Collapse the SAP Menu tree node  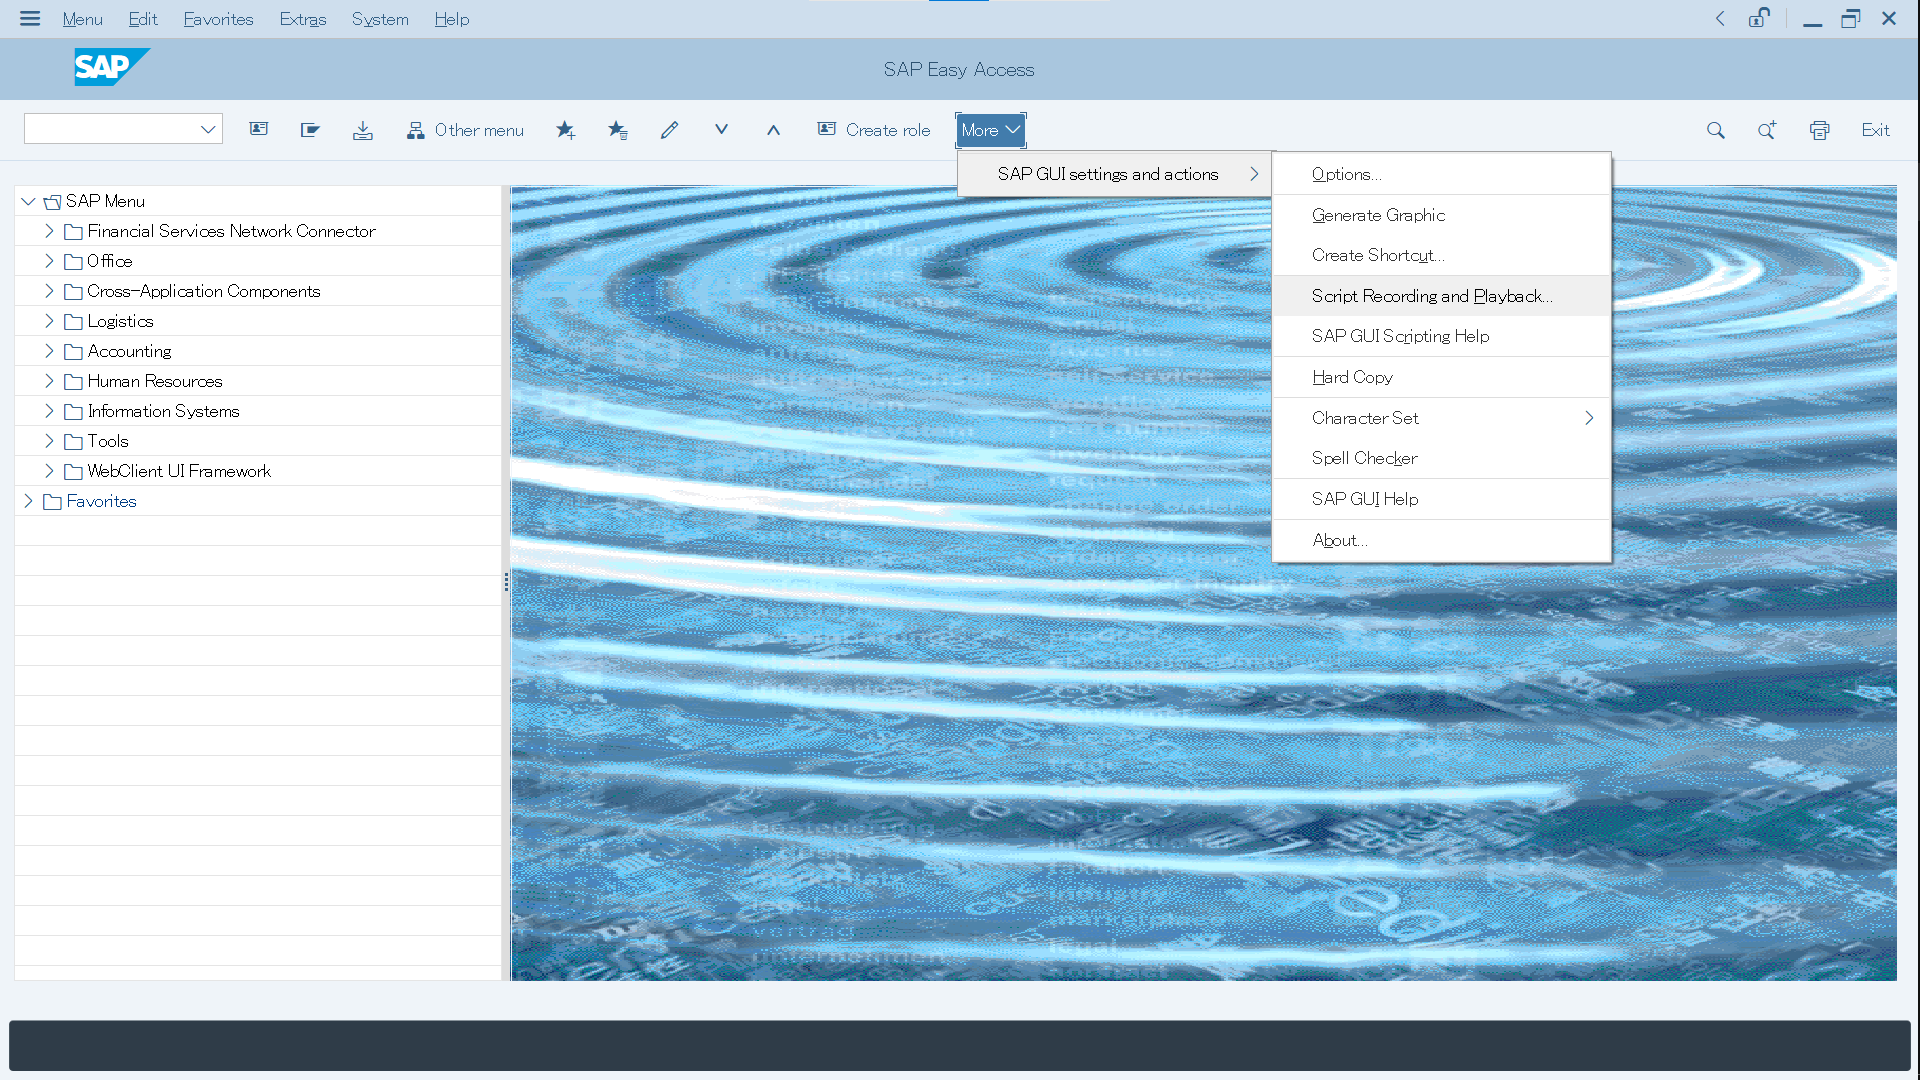tap(28, 201)
